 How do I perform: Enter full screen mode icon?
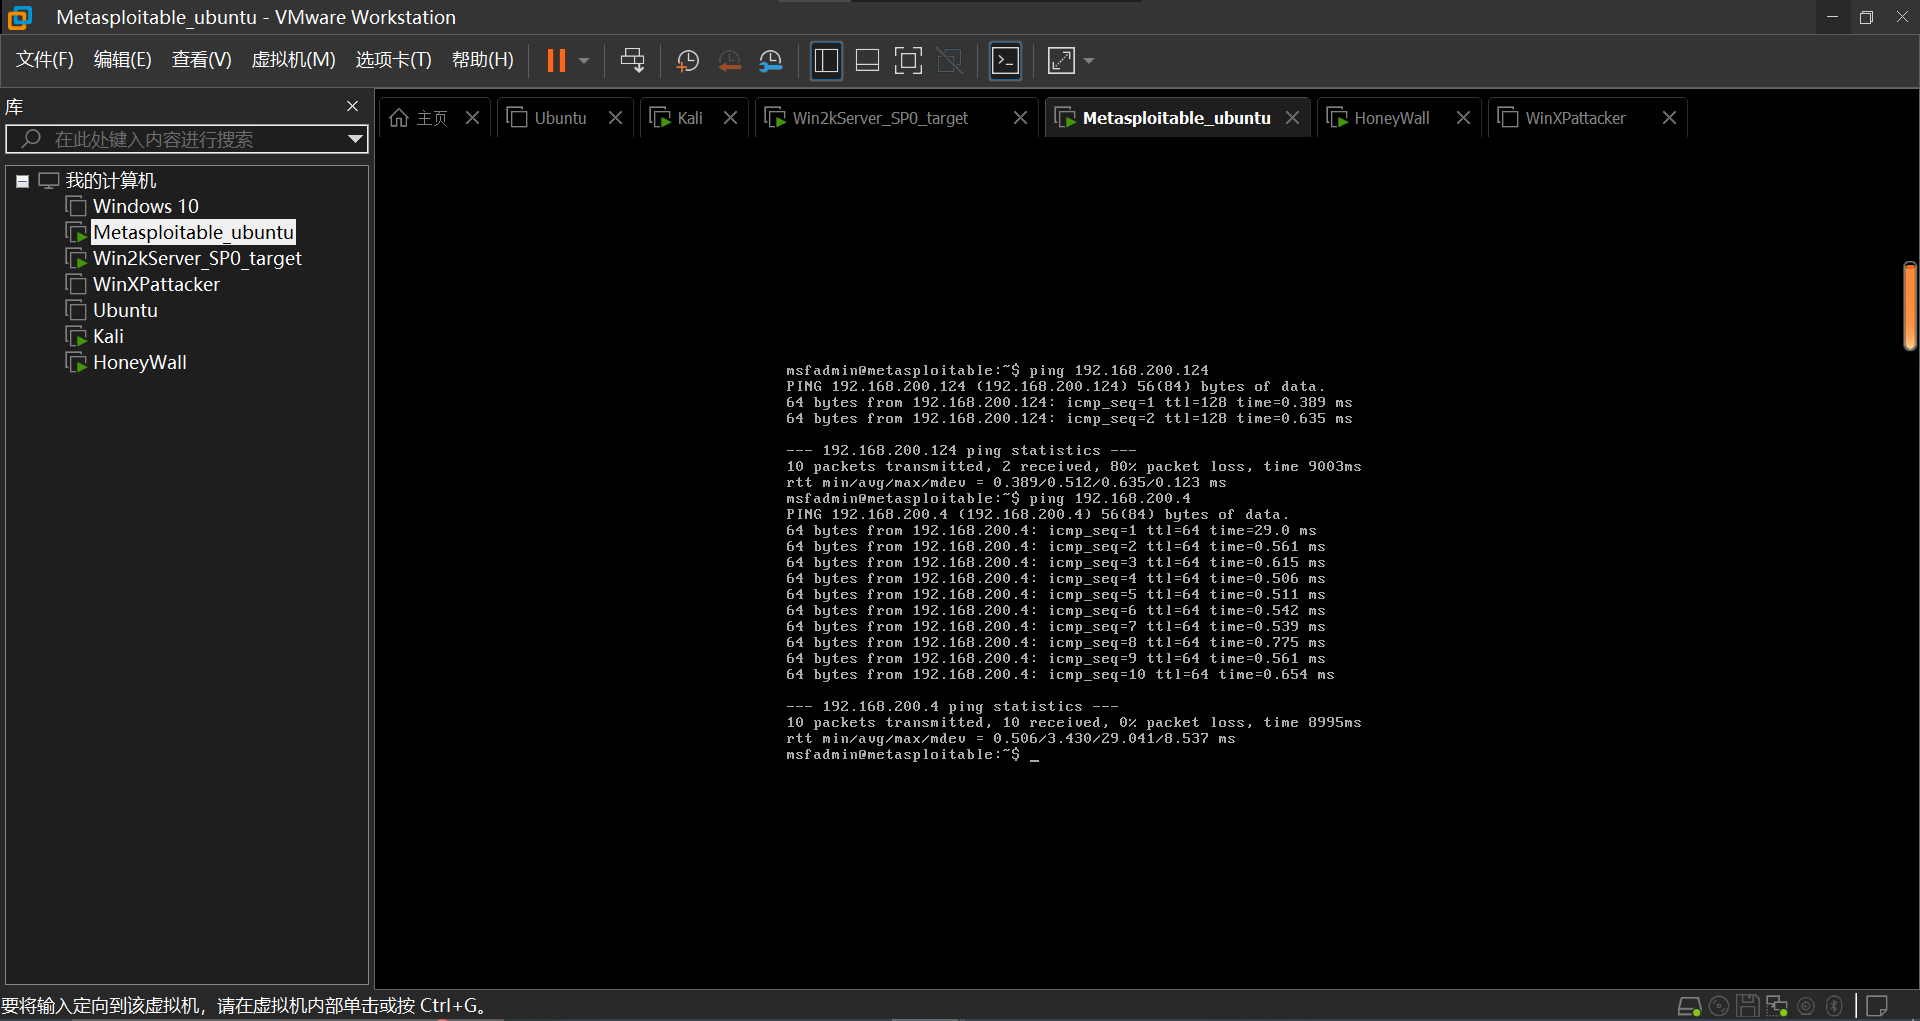click(908, 61)
